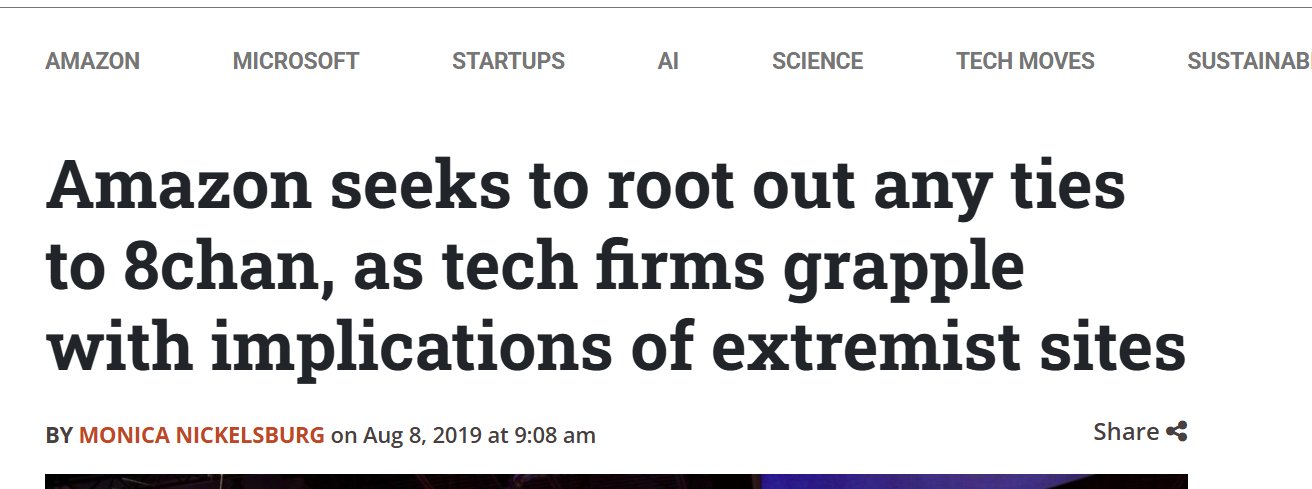The image size is (1312, 489).
Task: Open author Monica Nickelsburg's profile link
Action: tap(201, 436)
